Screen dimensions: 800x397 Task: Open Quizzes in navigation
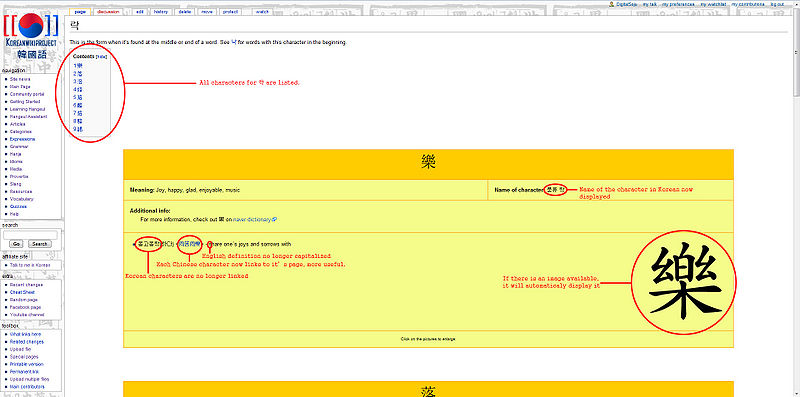[x=18, y=207]
